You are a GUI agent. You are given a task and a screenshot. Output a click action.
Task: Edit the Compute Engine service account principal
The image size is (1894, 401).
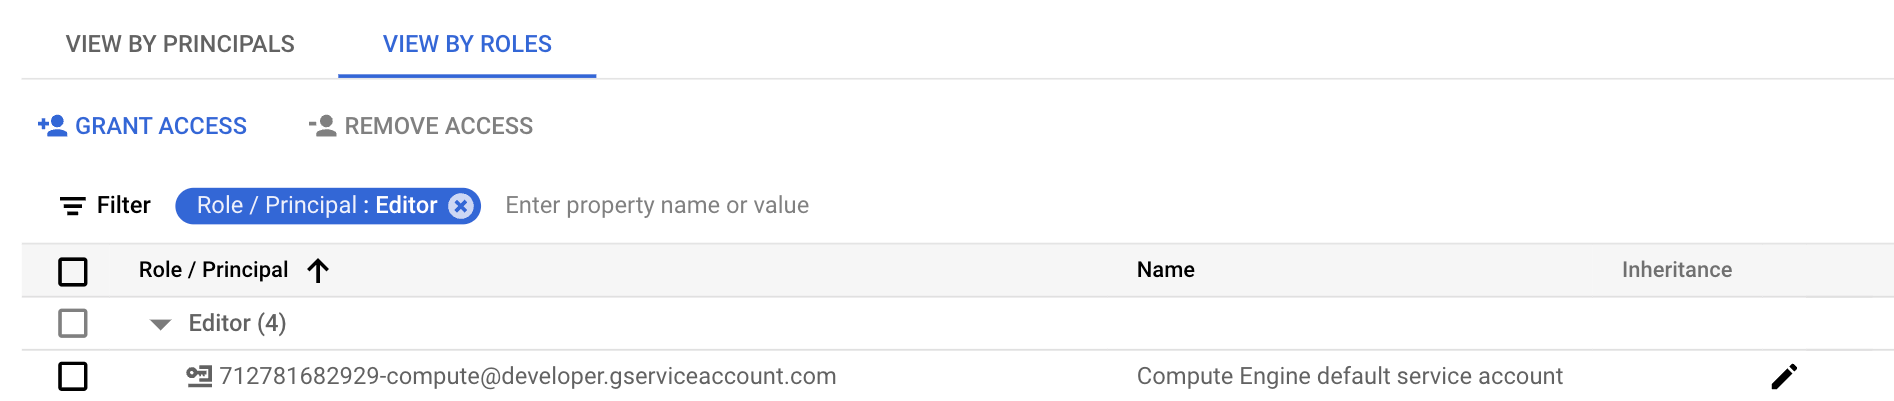click(x=1784, y=377)
